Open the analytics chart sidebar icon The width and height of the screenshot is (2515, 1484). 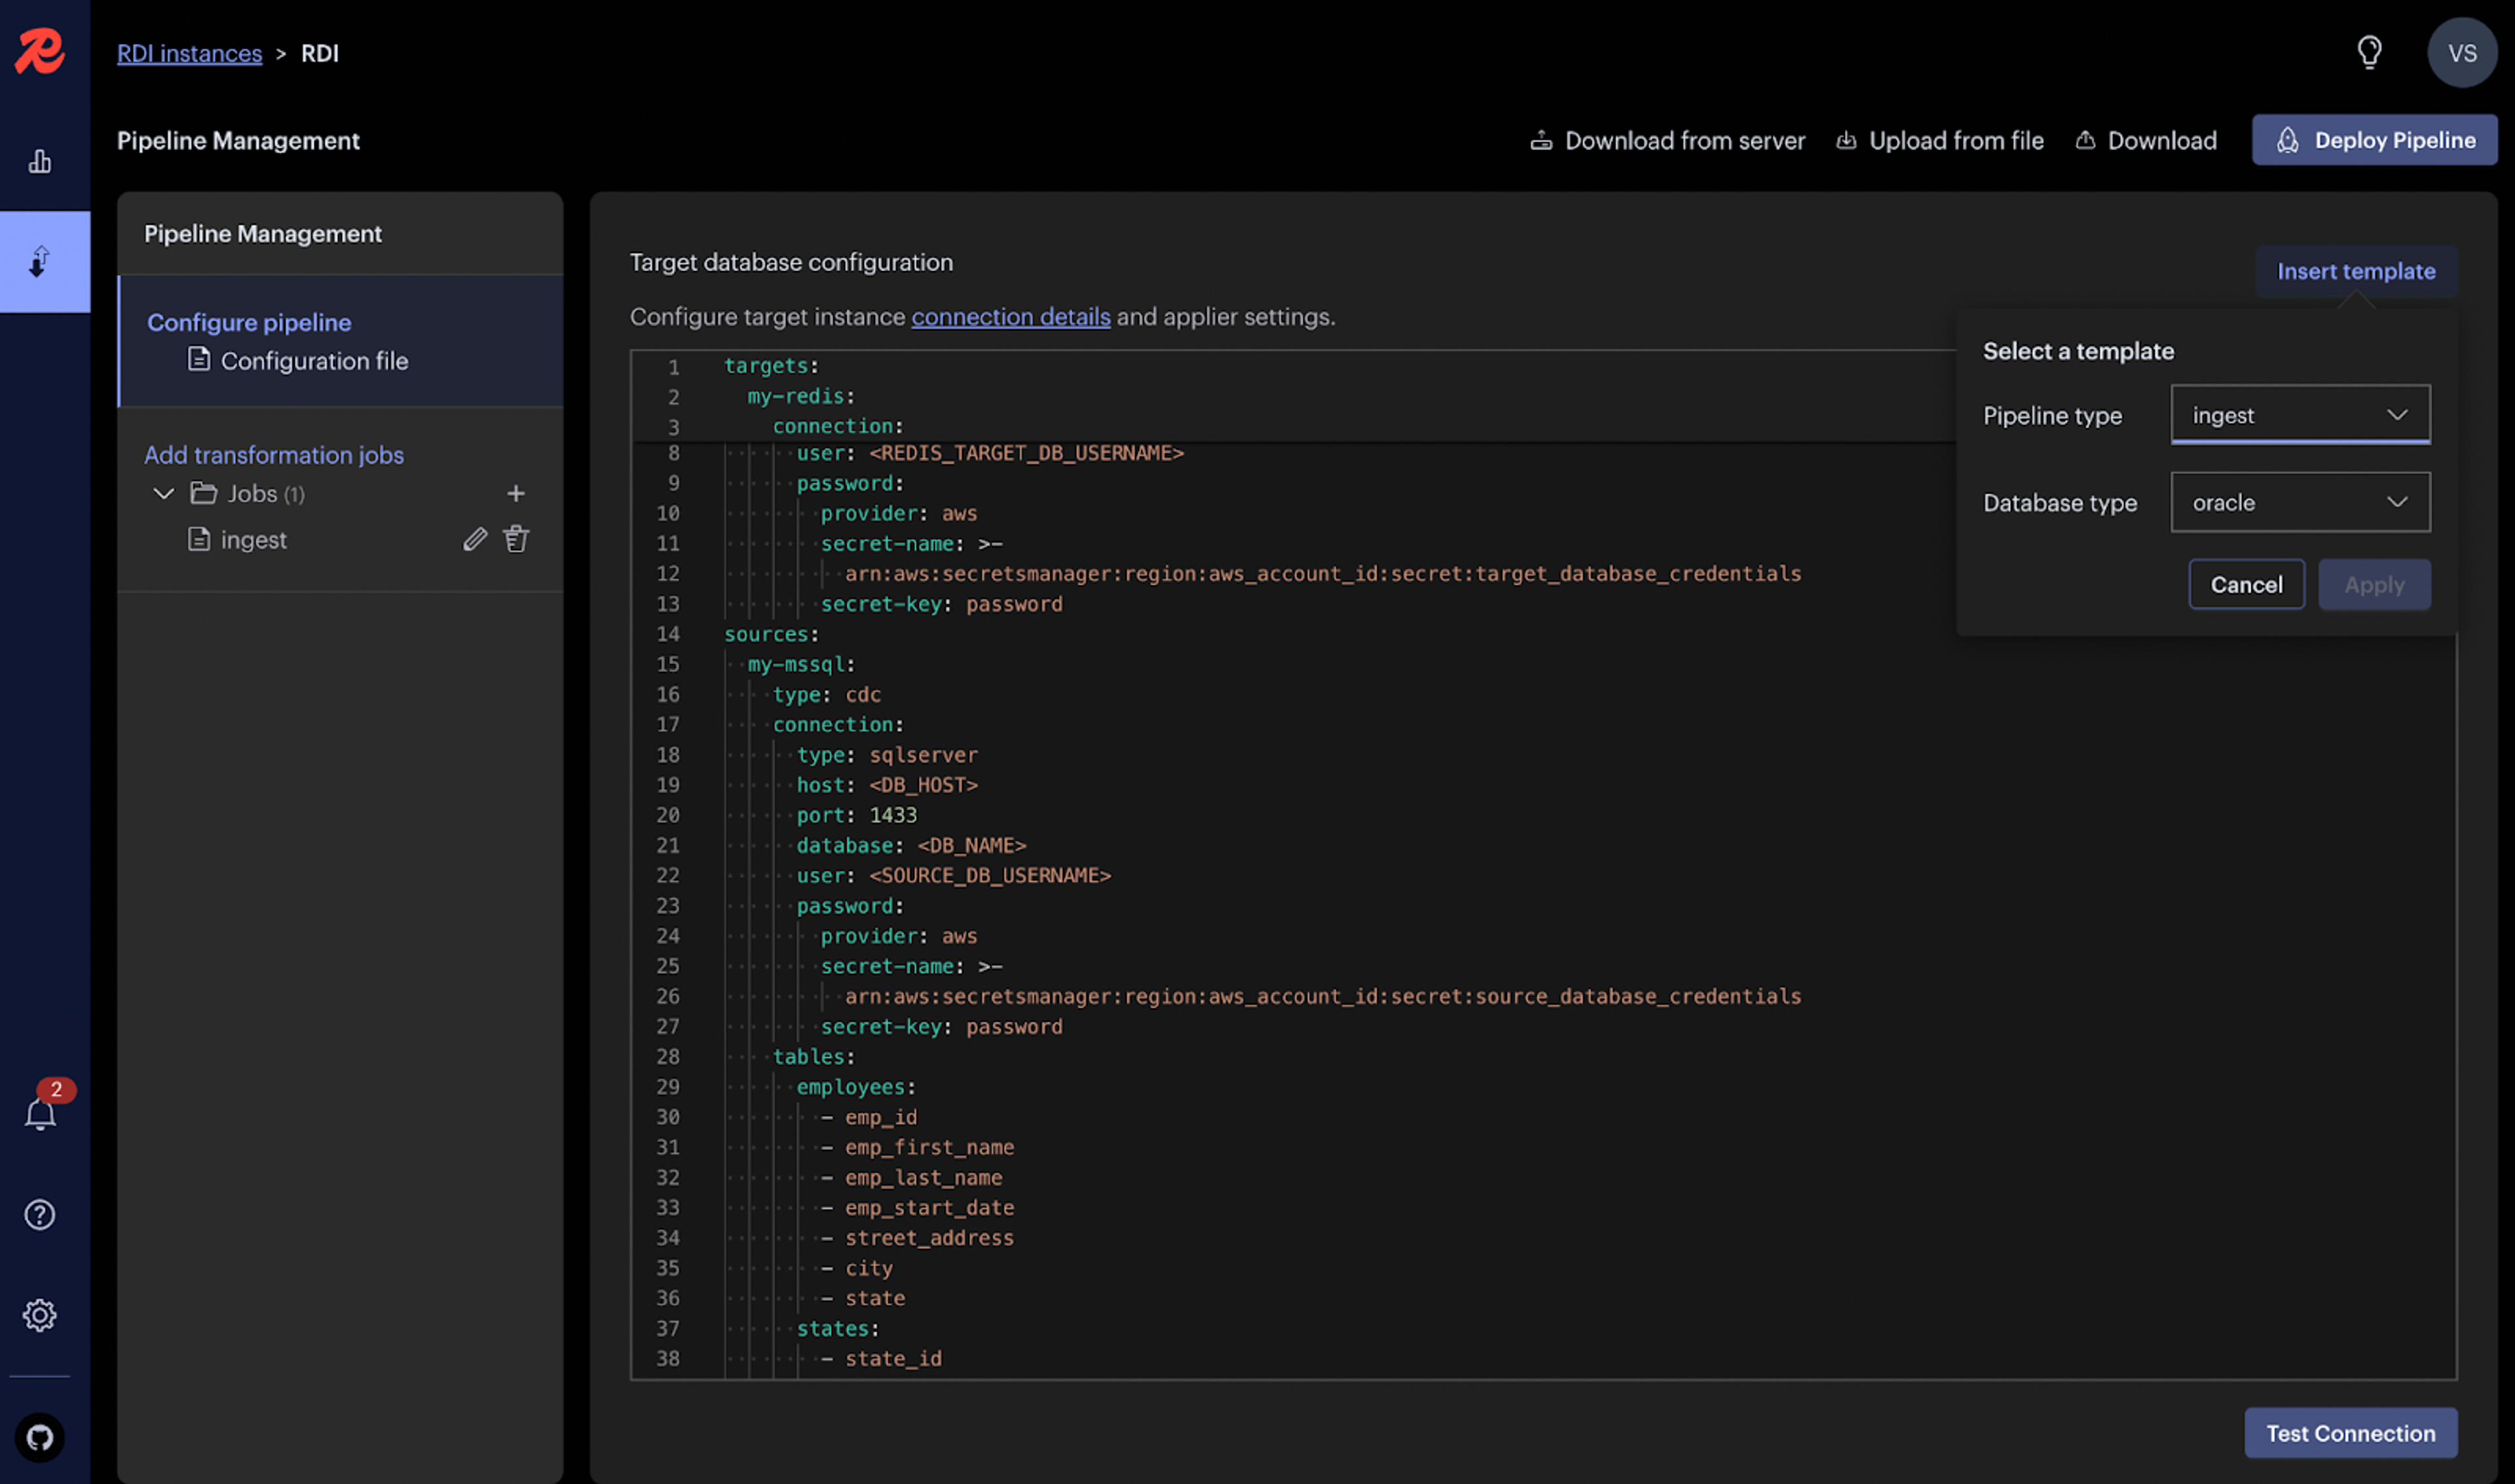(x=40, y=162)
